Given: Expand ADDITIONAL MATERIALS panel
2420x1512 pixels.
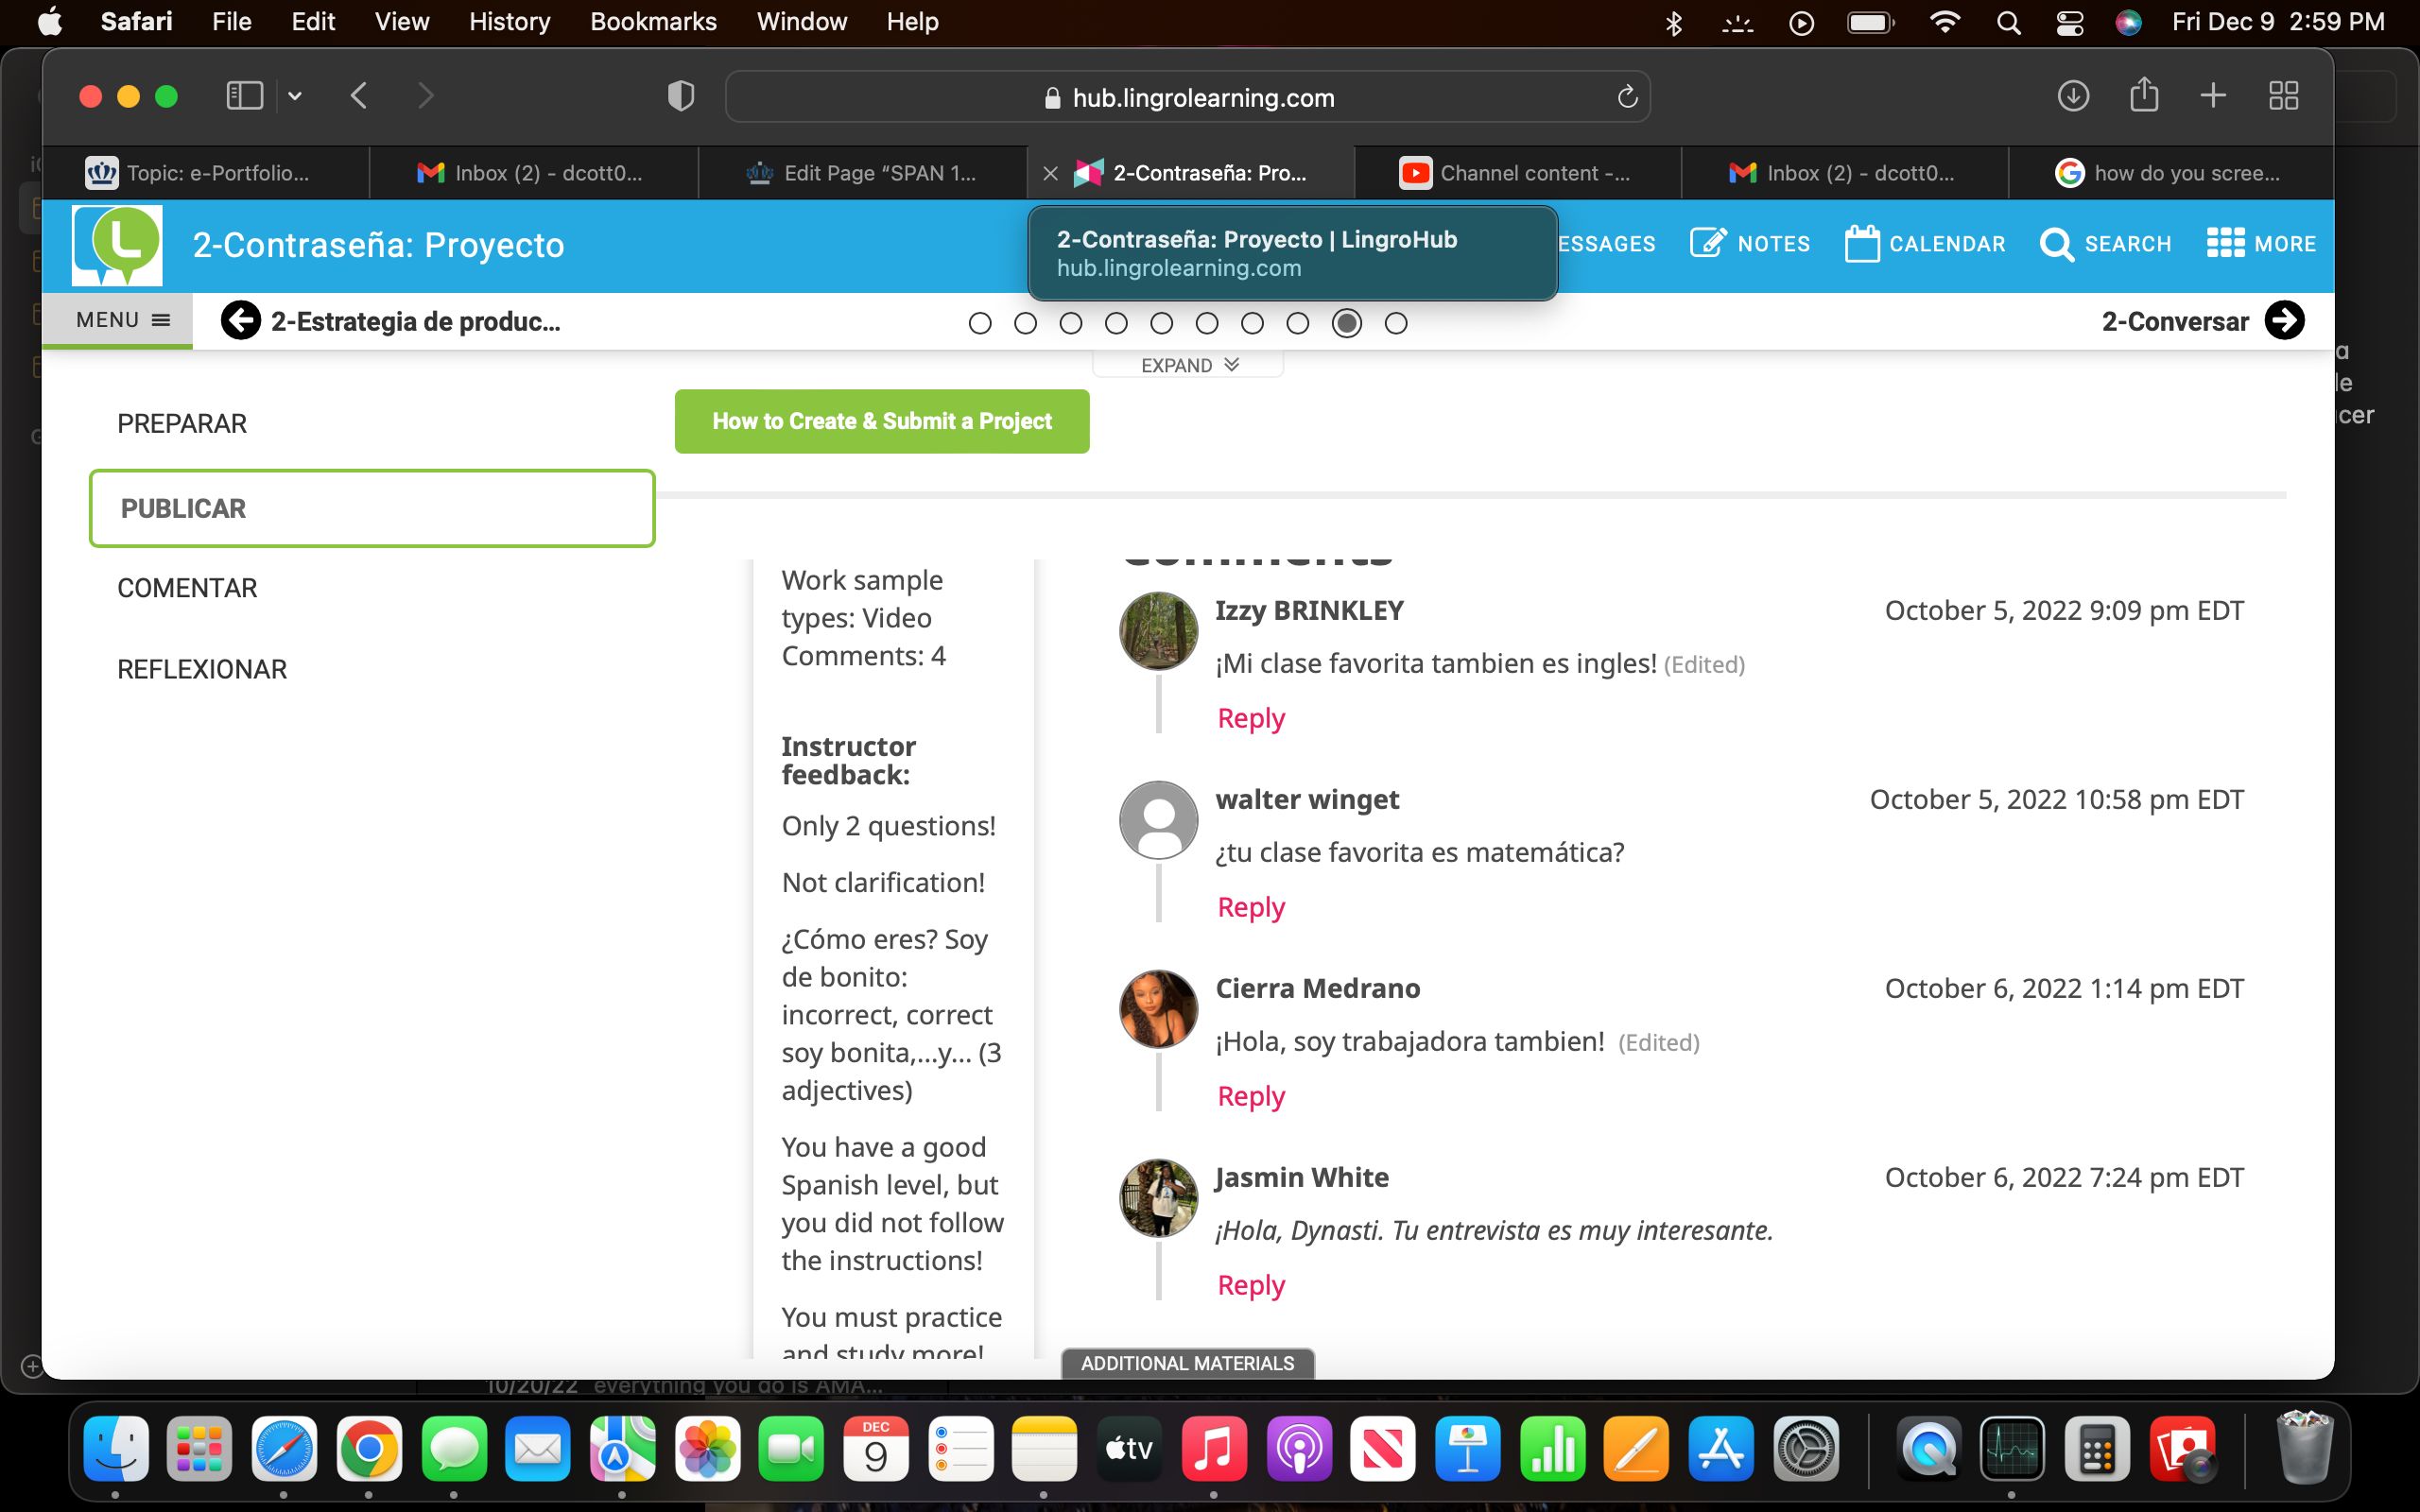Looking at the screenshot, I should [1187, 1363].
